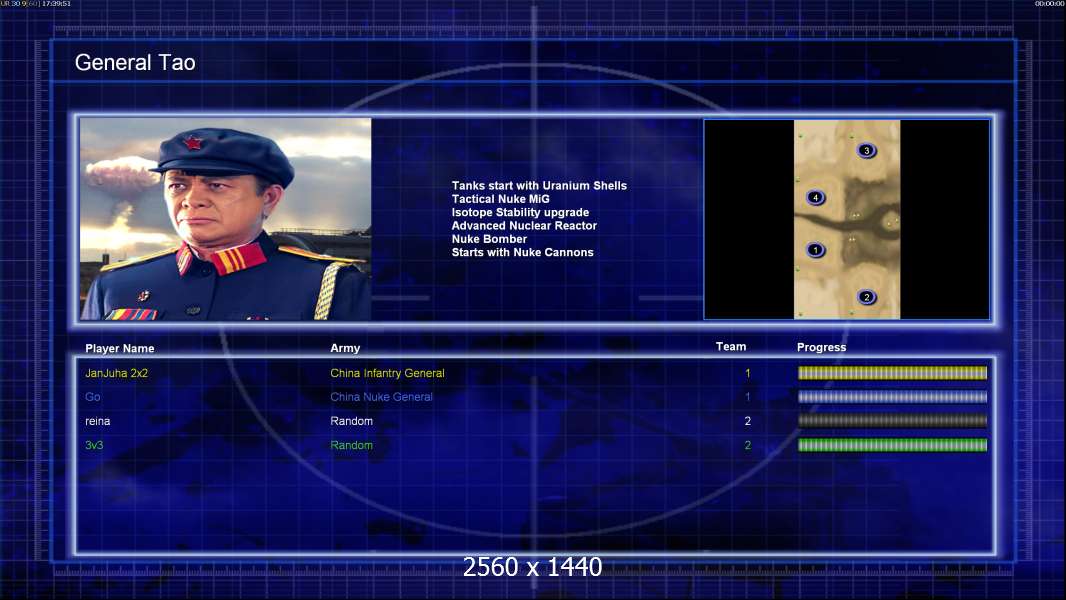1066x600 pixels.
Task: Click the JanJuha 2x2 yellow progress bar
Action: click(892, 372)
